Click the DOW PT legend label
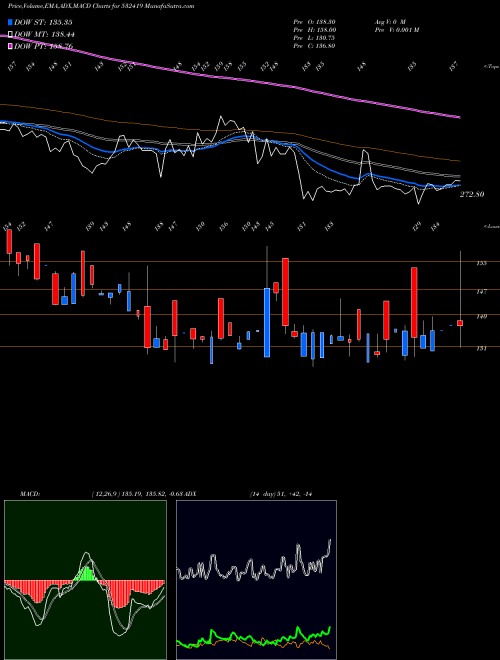500x660 pixels. [x=44, y=46]
